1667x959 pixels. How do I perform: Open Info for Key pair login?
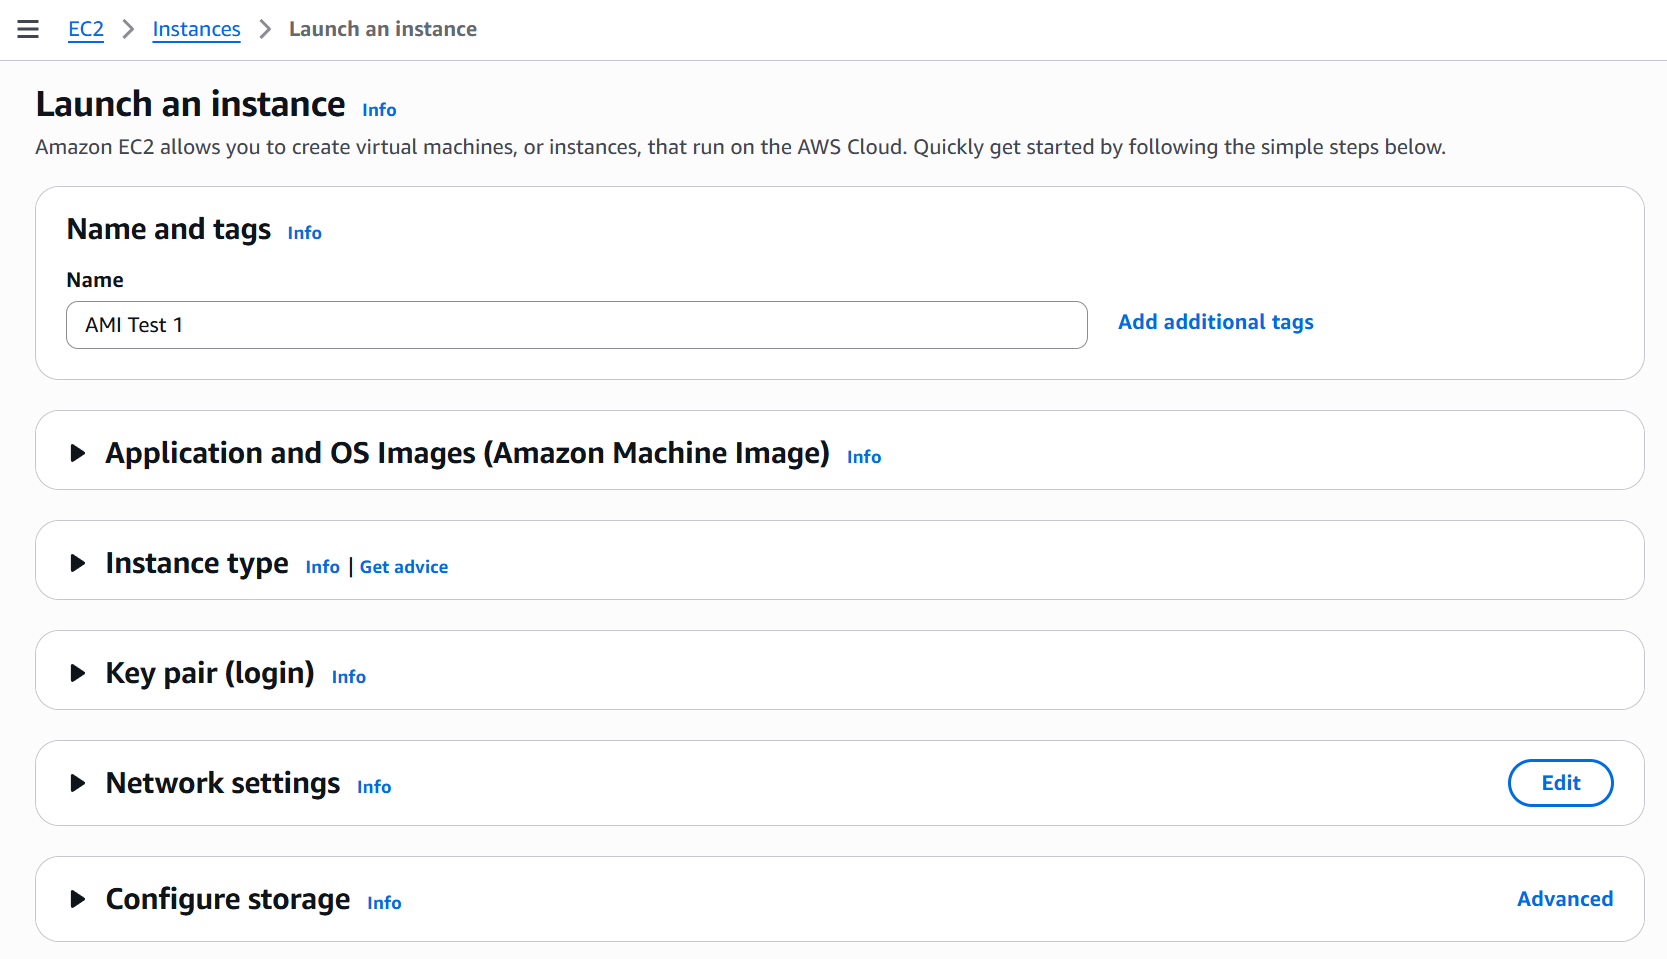coord(348,677)
